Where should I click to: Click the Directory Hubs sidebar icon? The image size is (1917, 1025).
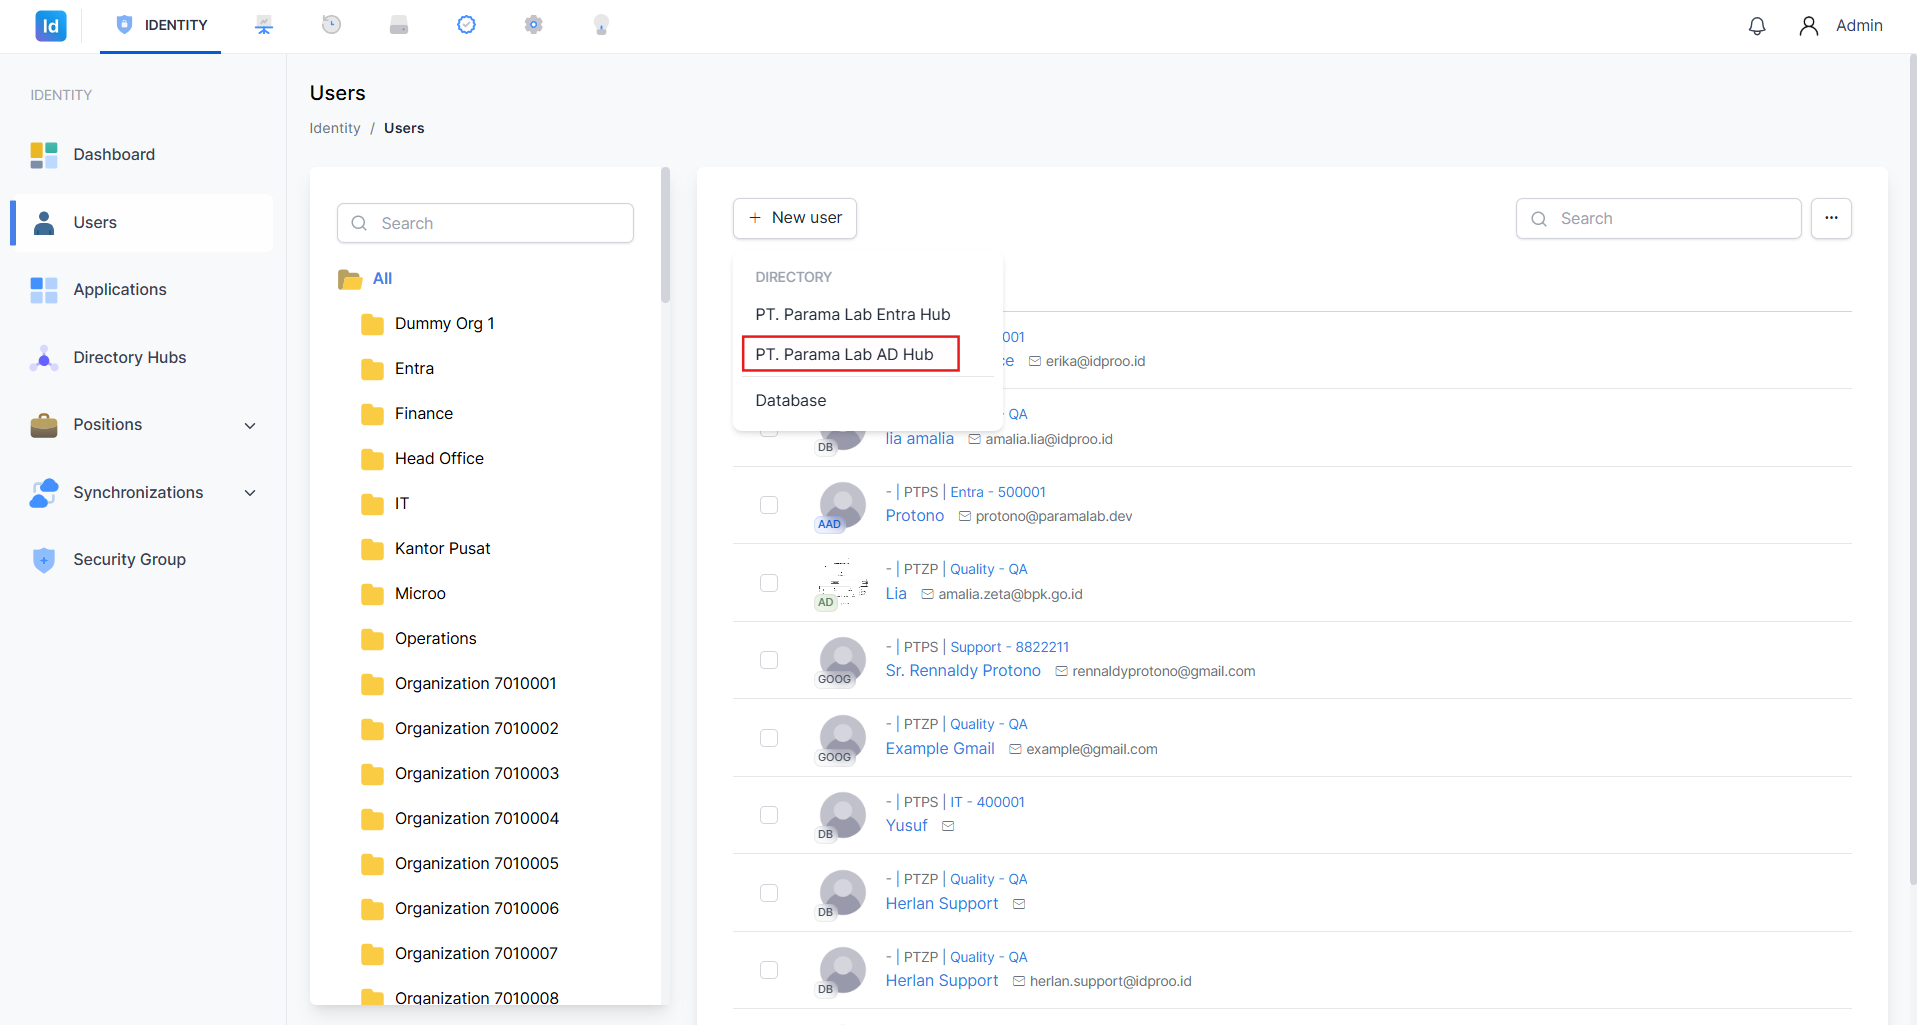click(44, 358)
